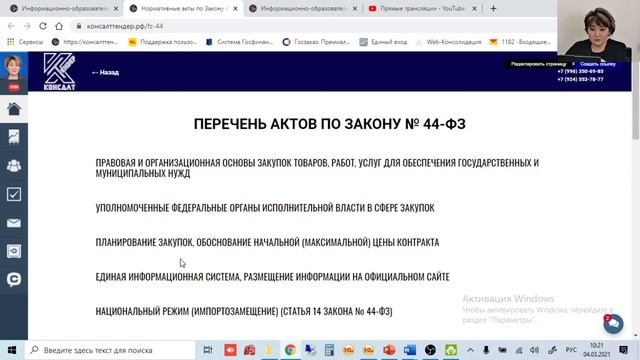
Task: Open Task View on the taskbar
Action: 208,350
